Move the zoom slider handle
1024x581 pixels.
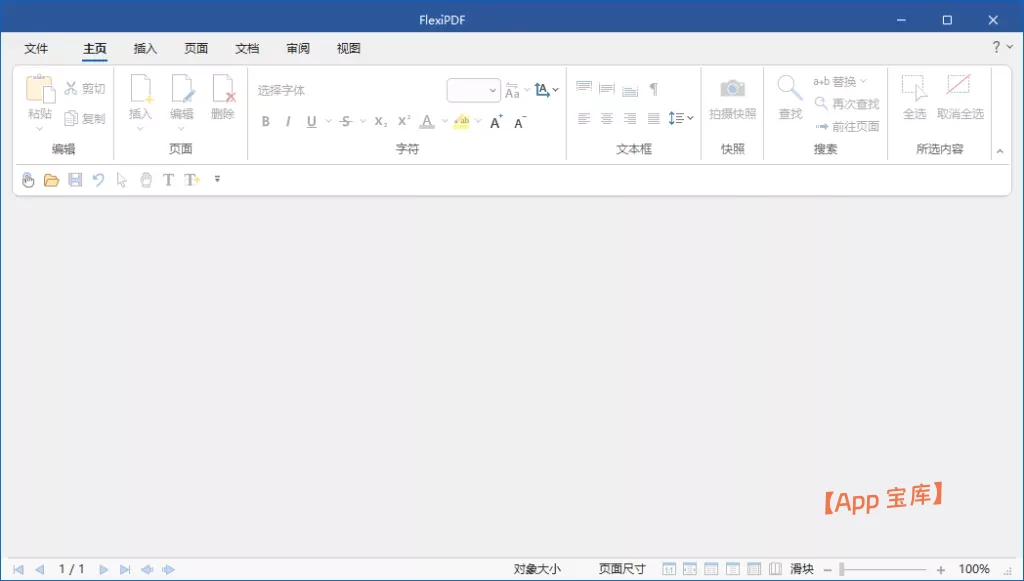842,569
